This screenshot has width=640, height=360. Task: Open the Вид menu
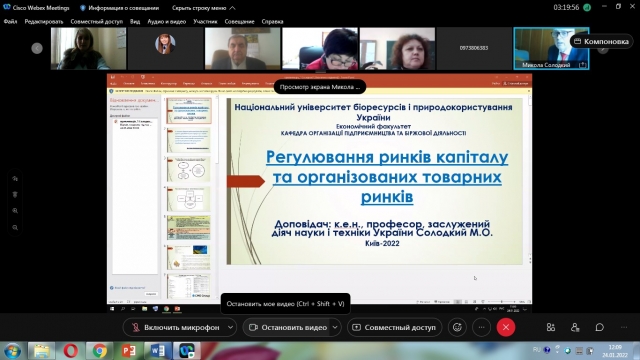(135, 22)
